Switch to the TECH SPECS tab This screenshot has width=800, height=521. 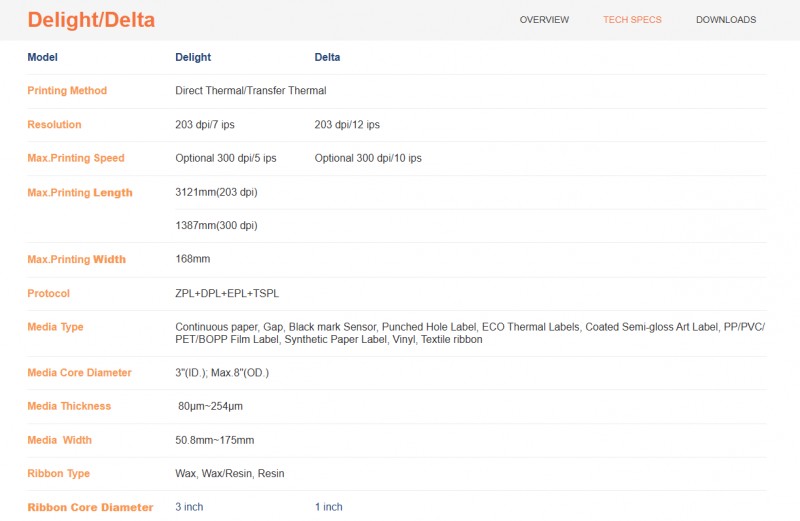pyautogui.click(x=632, y=20)
